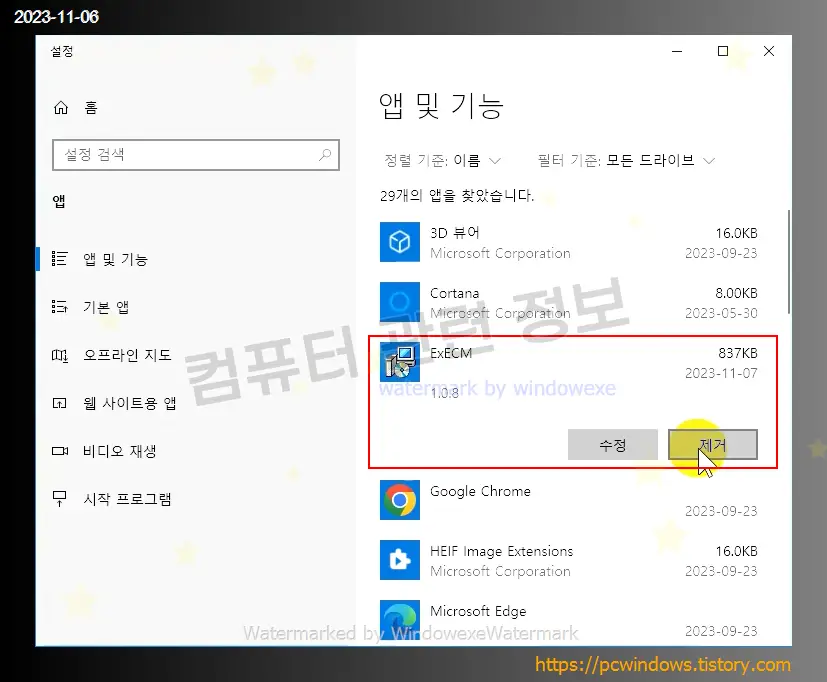Click the 홈 label in the sidebar
Image resolution: width=827 pixels, height=682 pixels.
click(x=91, y=108)
